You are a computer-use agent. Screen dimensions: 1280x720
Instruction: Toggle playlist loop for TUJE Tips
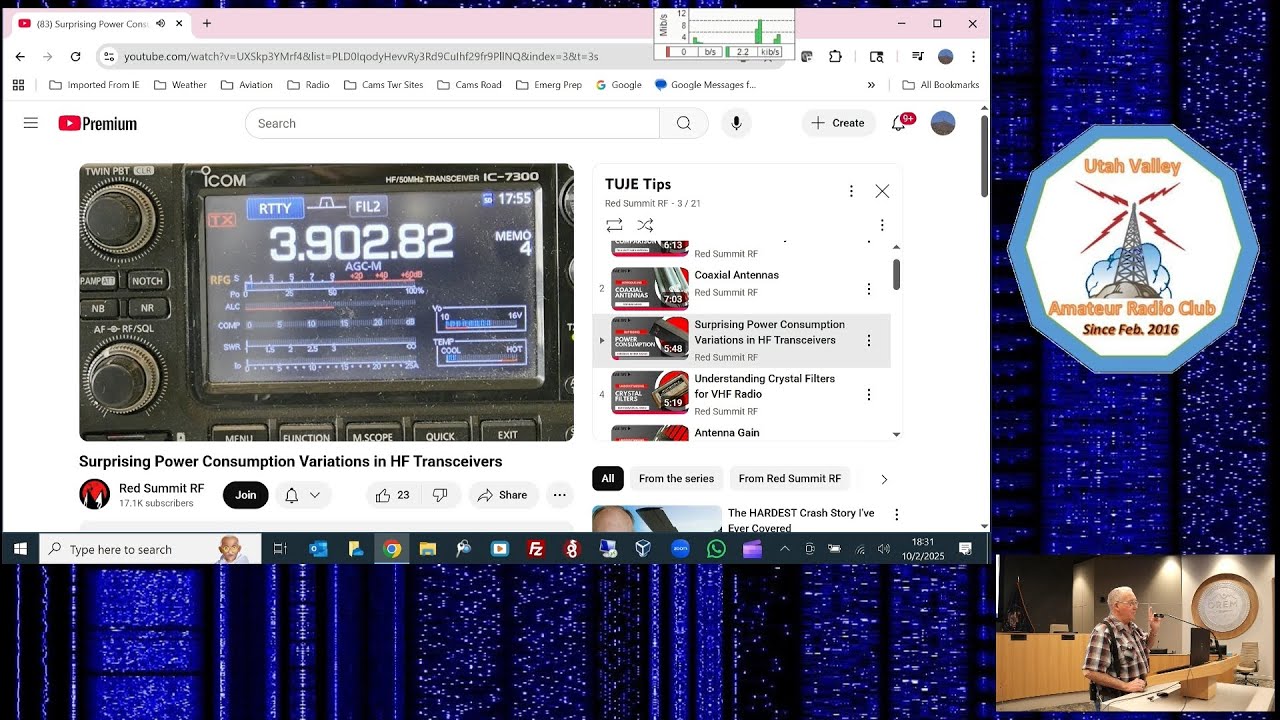click(614, 225)
